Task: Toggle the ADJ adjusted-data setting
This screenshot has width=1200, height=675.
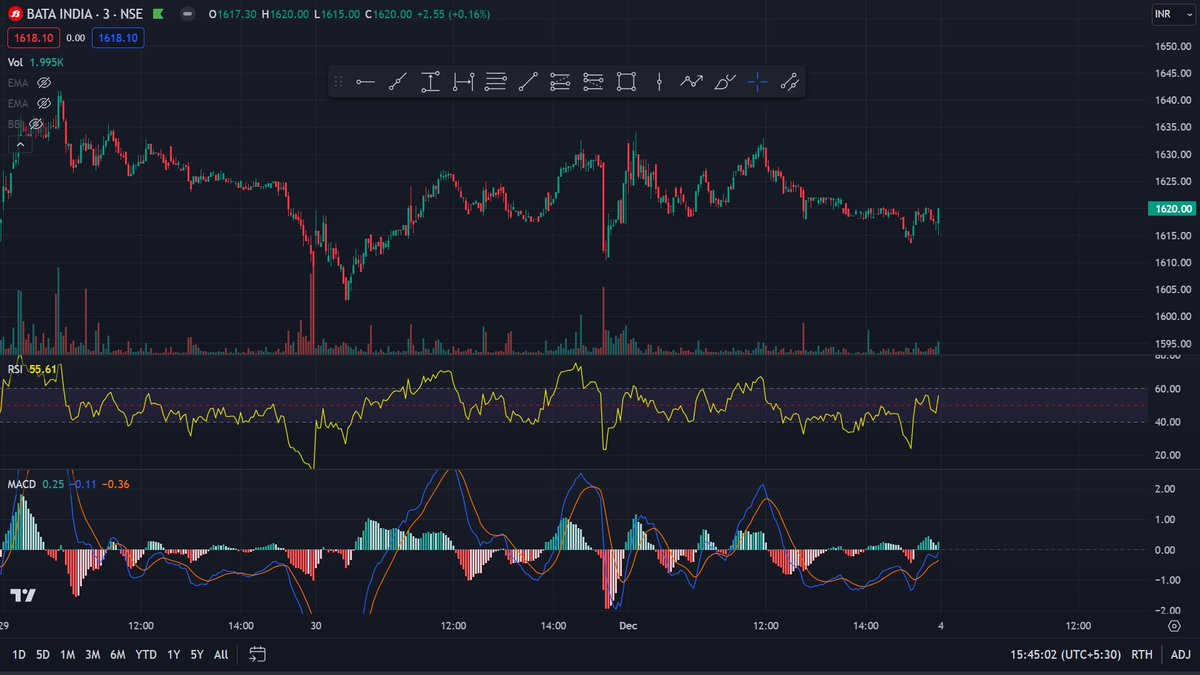Action: click(1180, 655)
